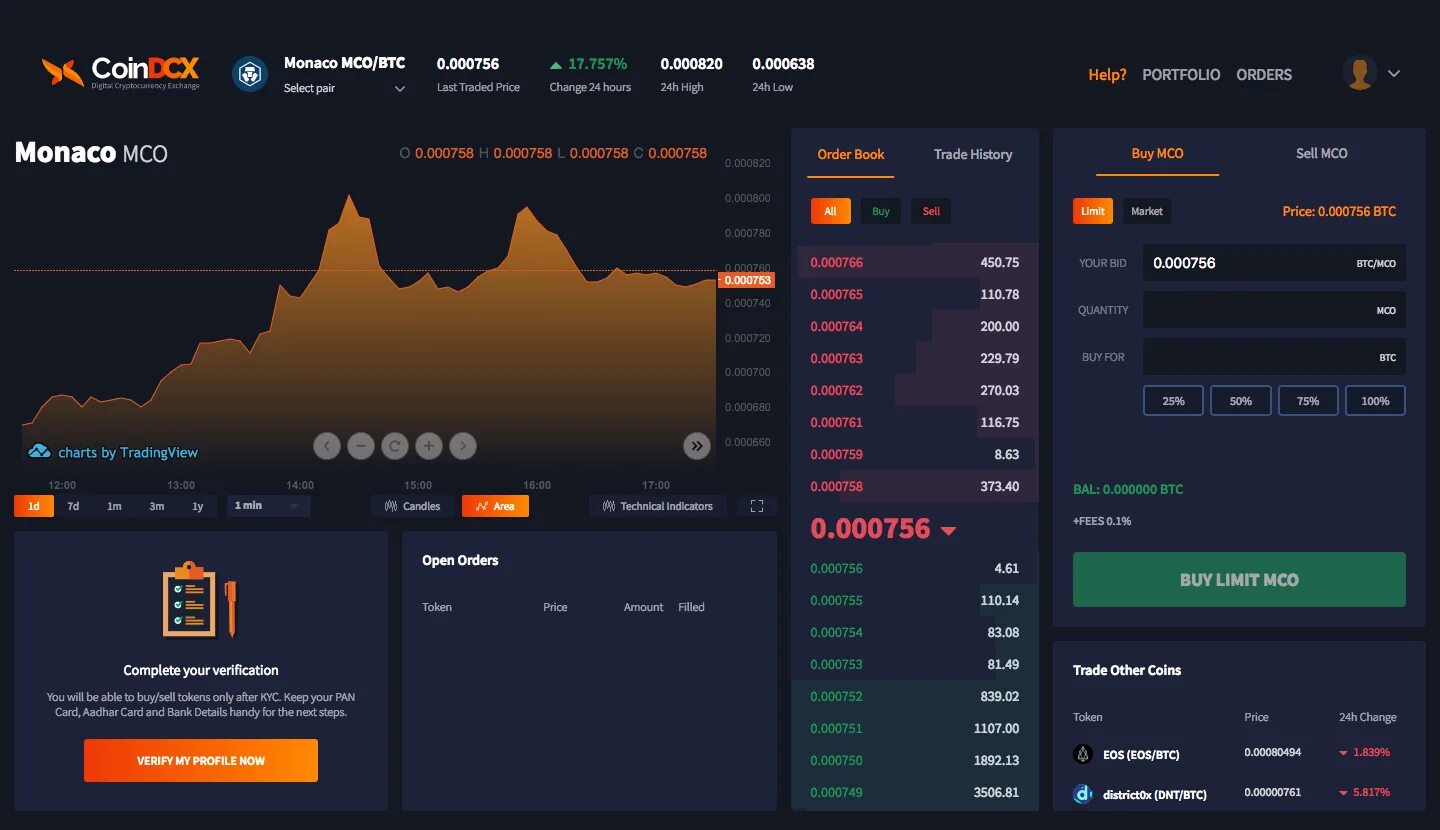This screenshot has width=1440, height=830.
Task: Filter order book by Buy orders
Action: (x=881, y=211)
